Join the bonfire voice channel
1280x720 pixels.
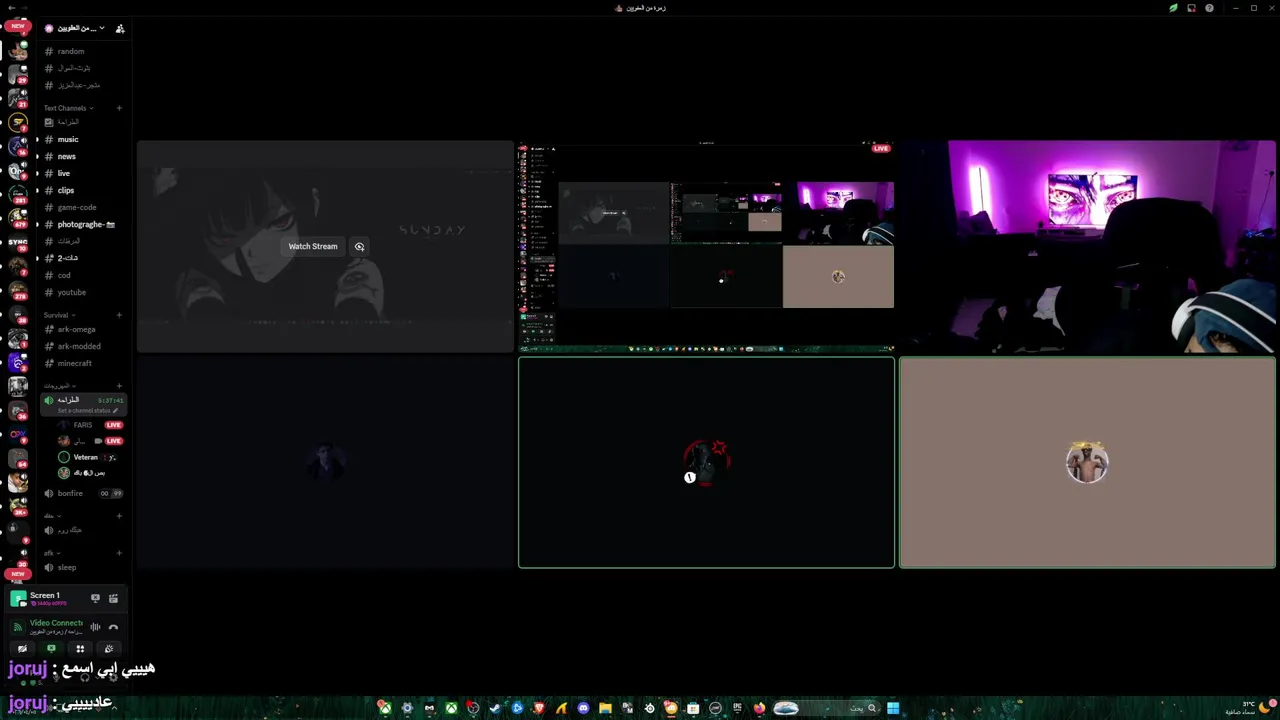pos(83,493)
